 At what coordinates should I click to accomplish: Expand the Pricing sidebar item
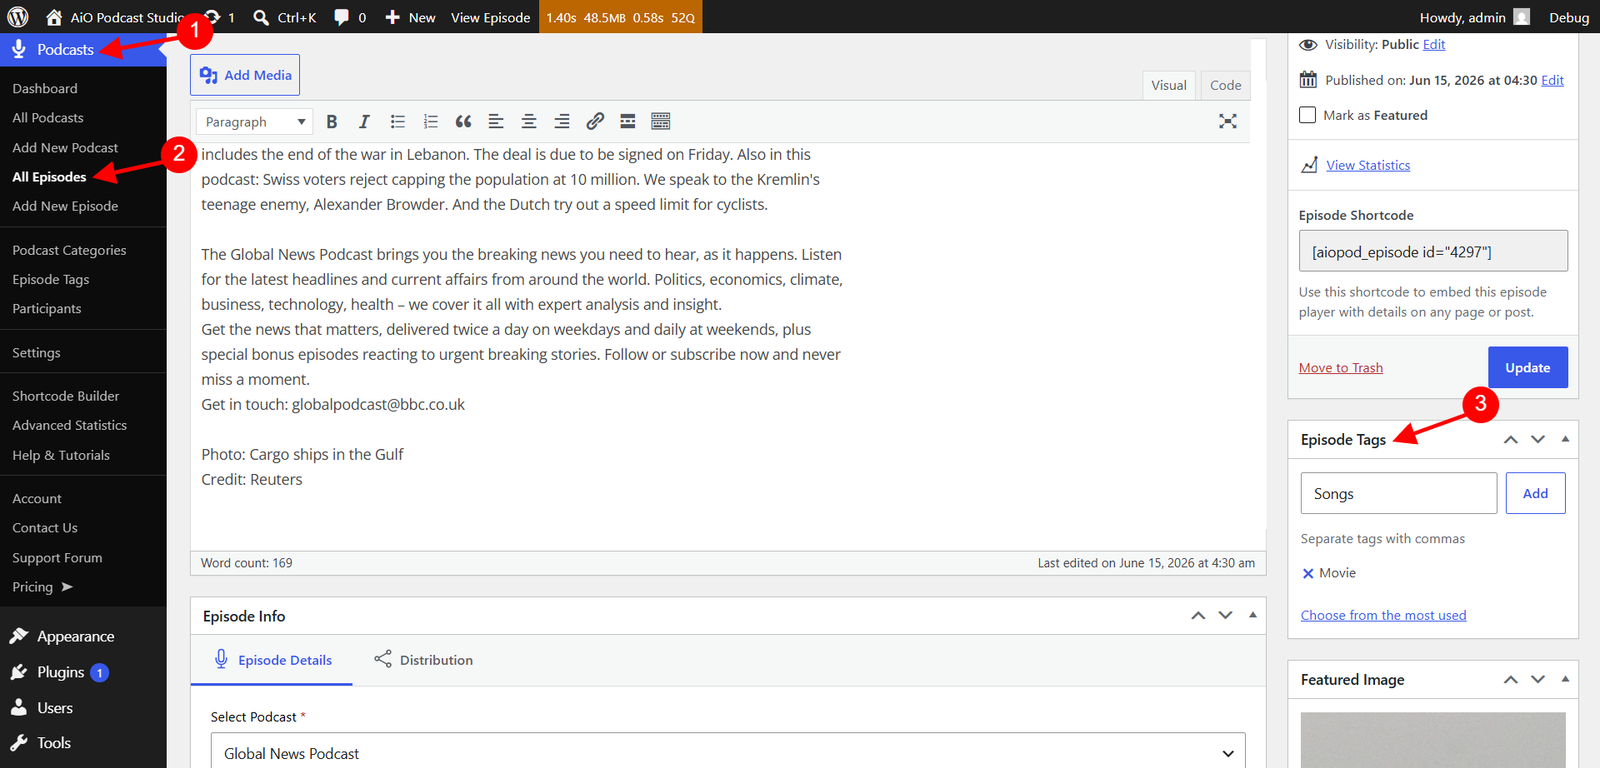(42, 587)
